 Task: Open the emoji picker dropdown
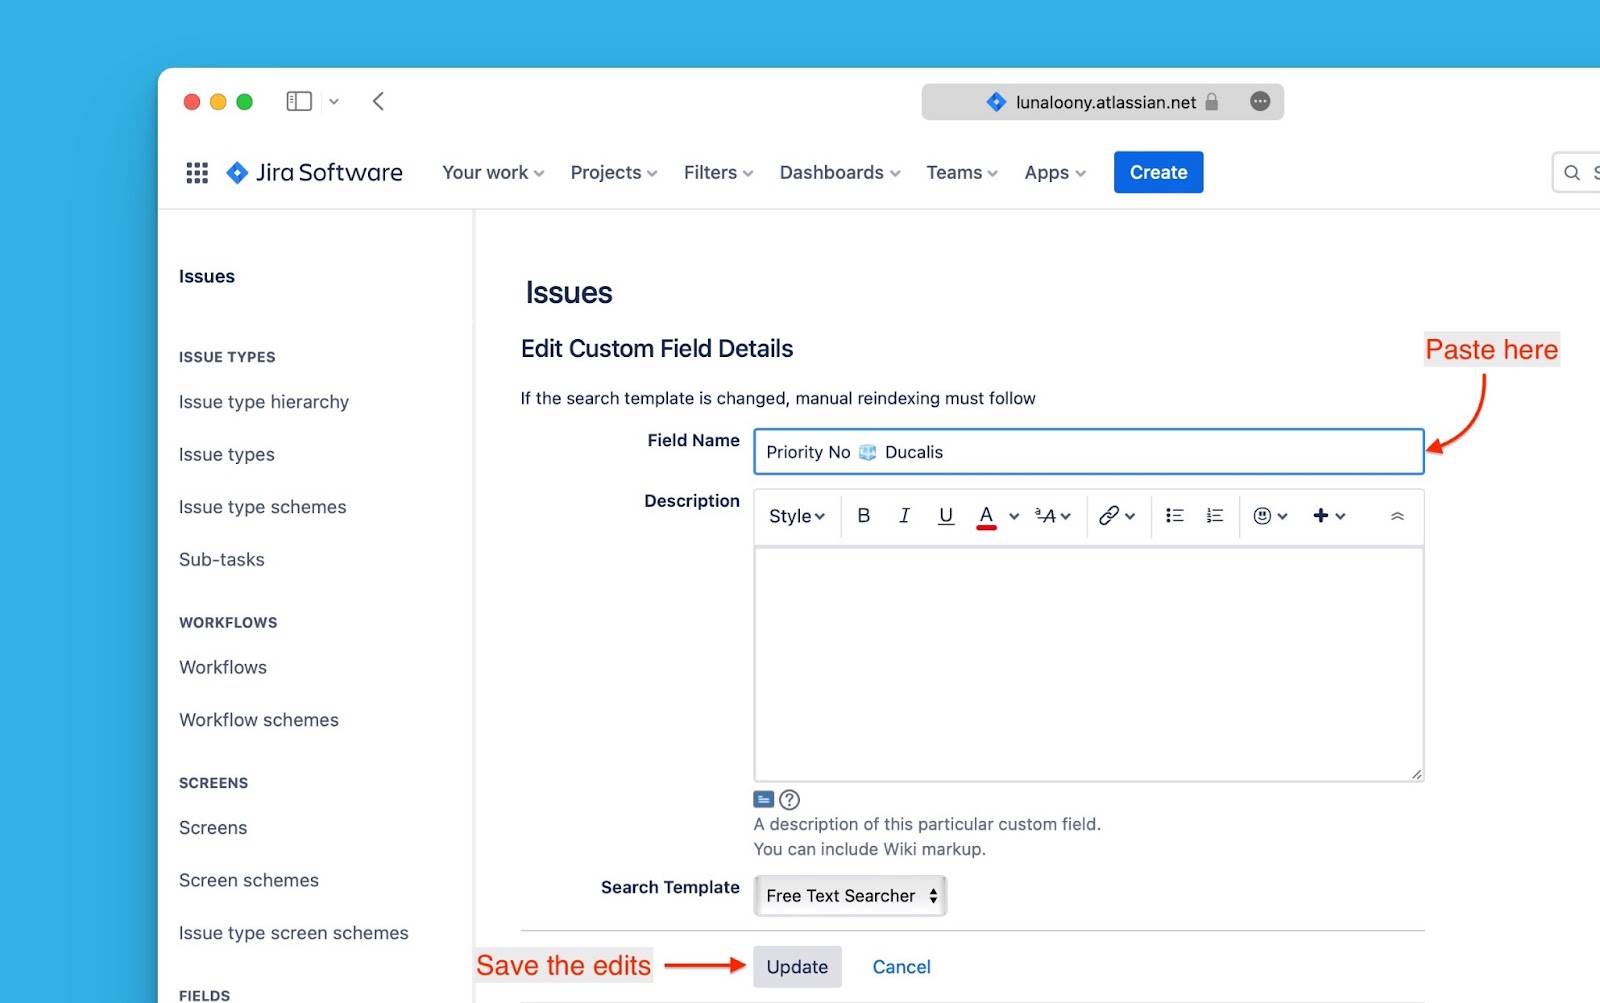pyautogui.click(x=1270, y=516)
